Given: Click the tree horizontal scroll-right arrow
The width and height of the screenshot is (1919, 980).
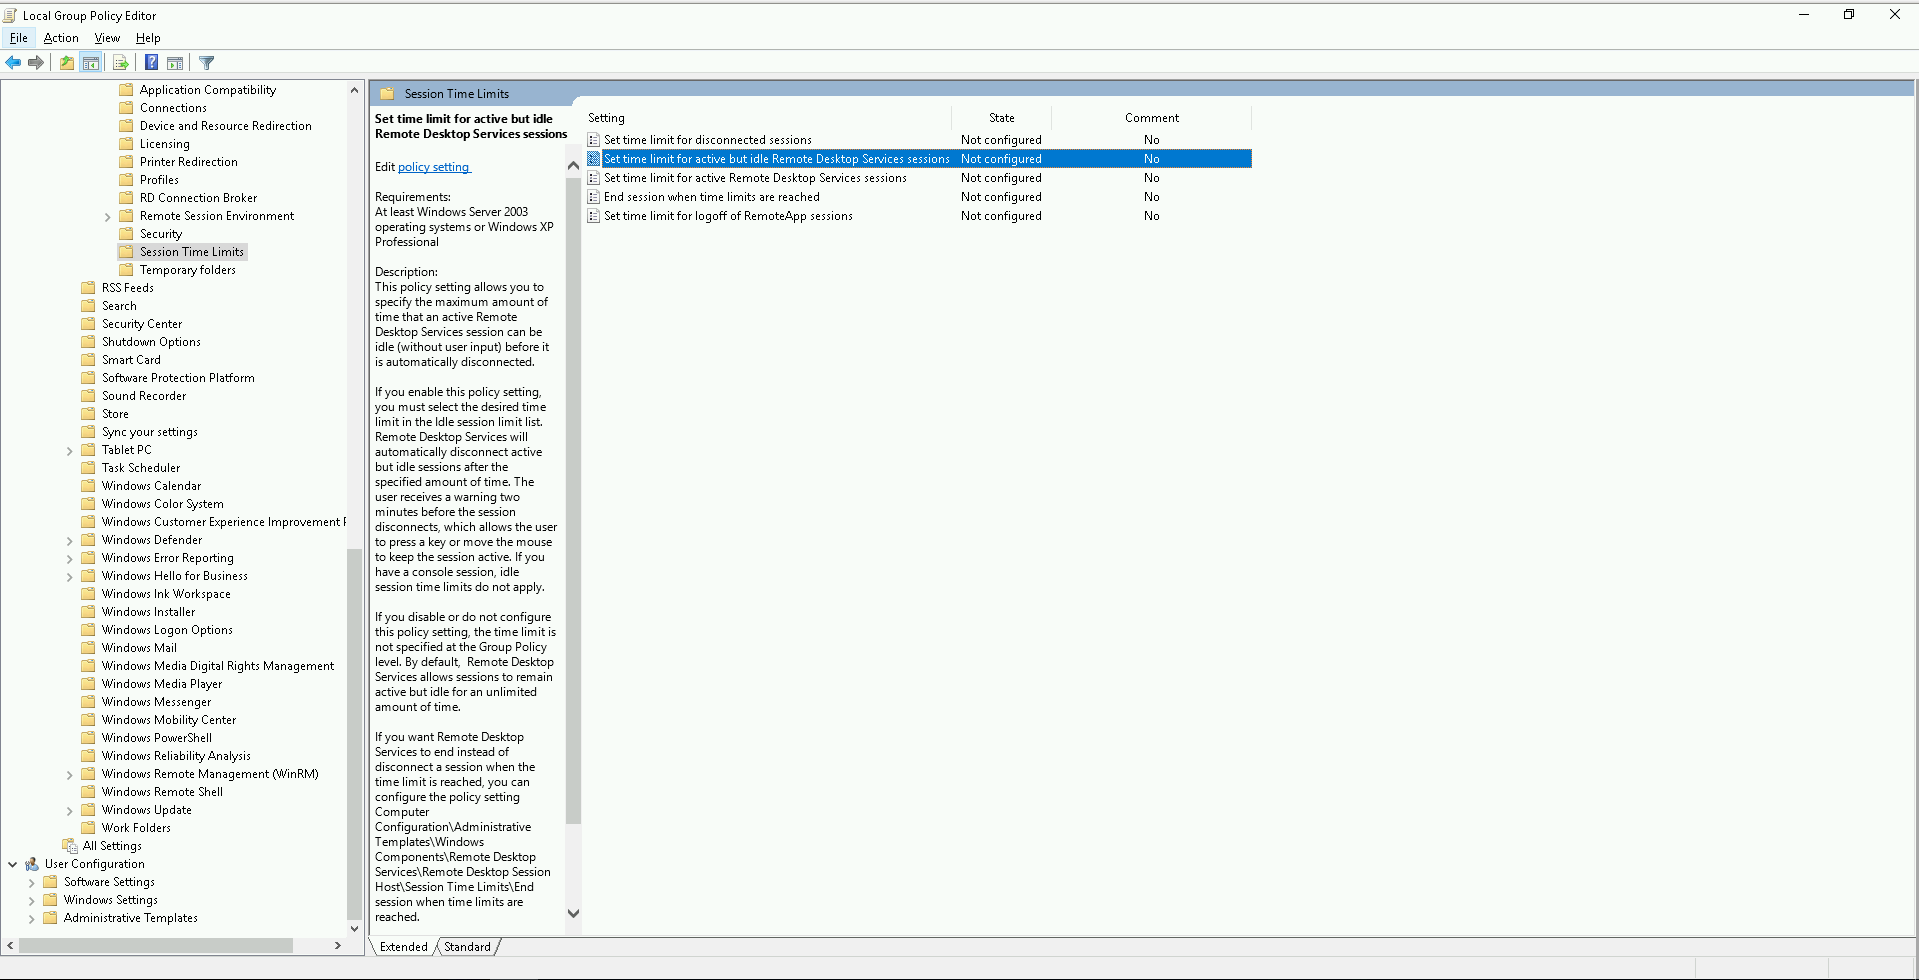Looking at the screenshot, I should (x=338, y=945).
